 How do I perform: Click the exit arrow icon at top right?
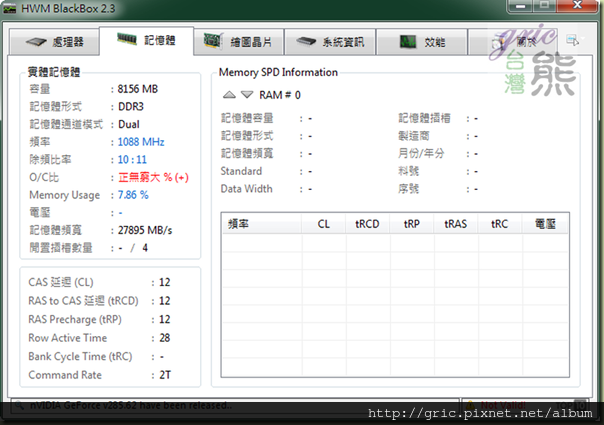click(572, 40)
